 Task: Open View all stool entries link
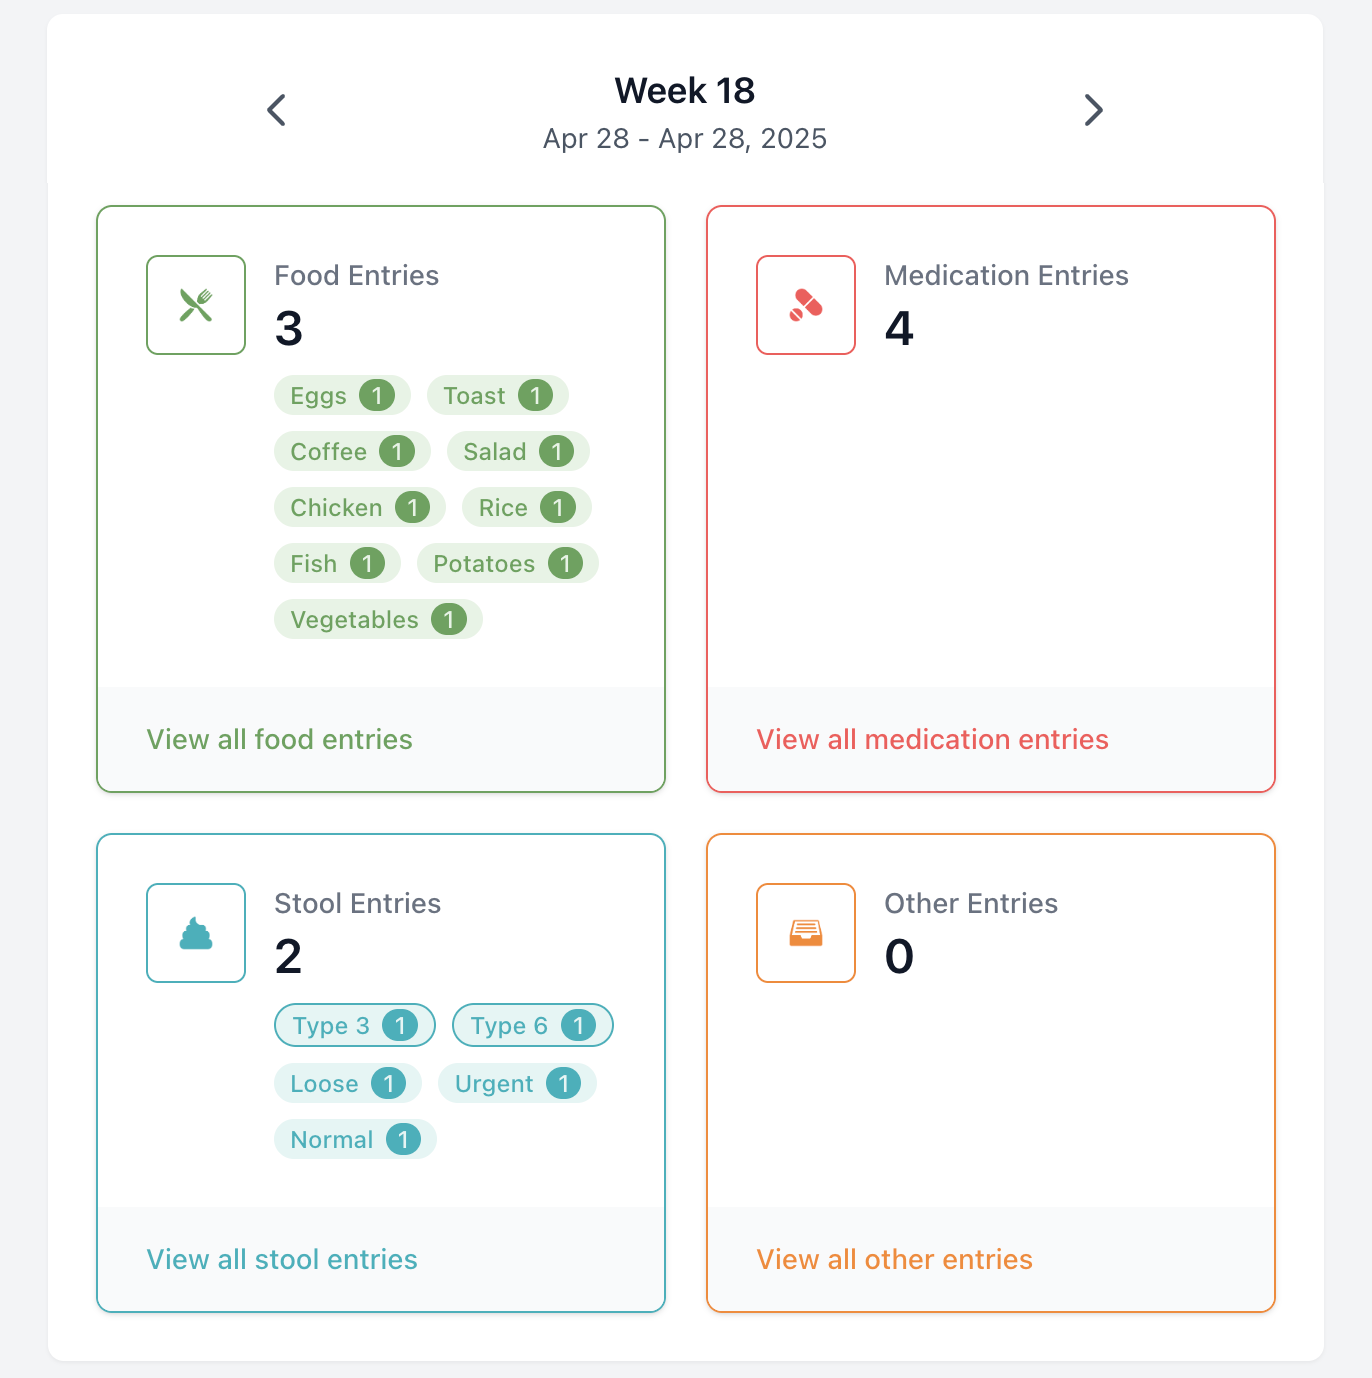282,1259
